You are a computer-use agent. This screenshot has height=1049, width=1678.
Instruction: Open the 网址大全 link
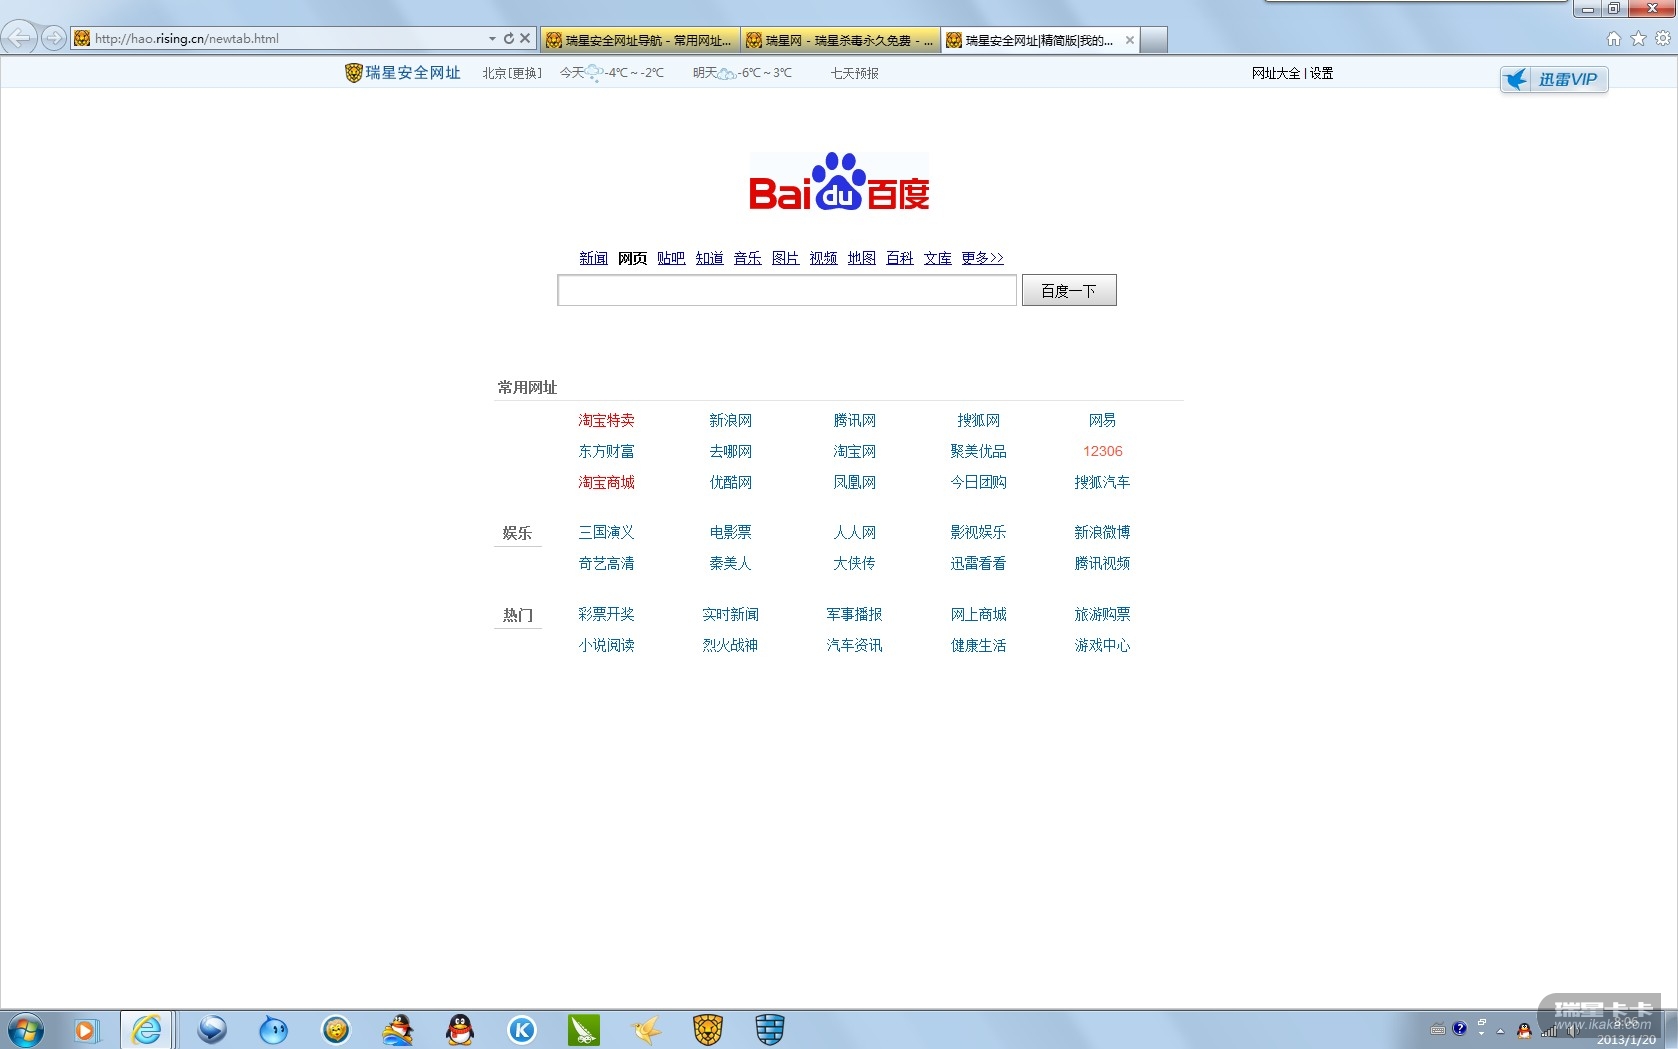[x=1276, y=73]
